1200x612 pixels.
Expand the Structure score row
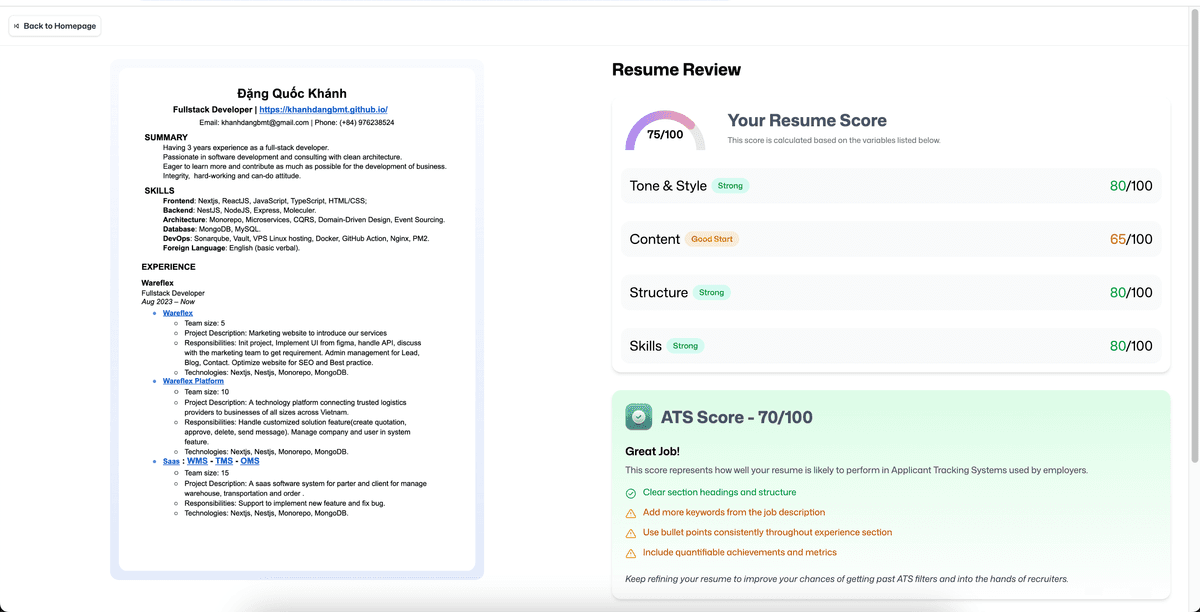(x=890, y=293)
